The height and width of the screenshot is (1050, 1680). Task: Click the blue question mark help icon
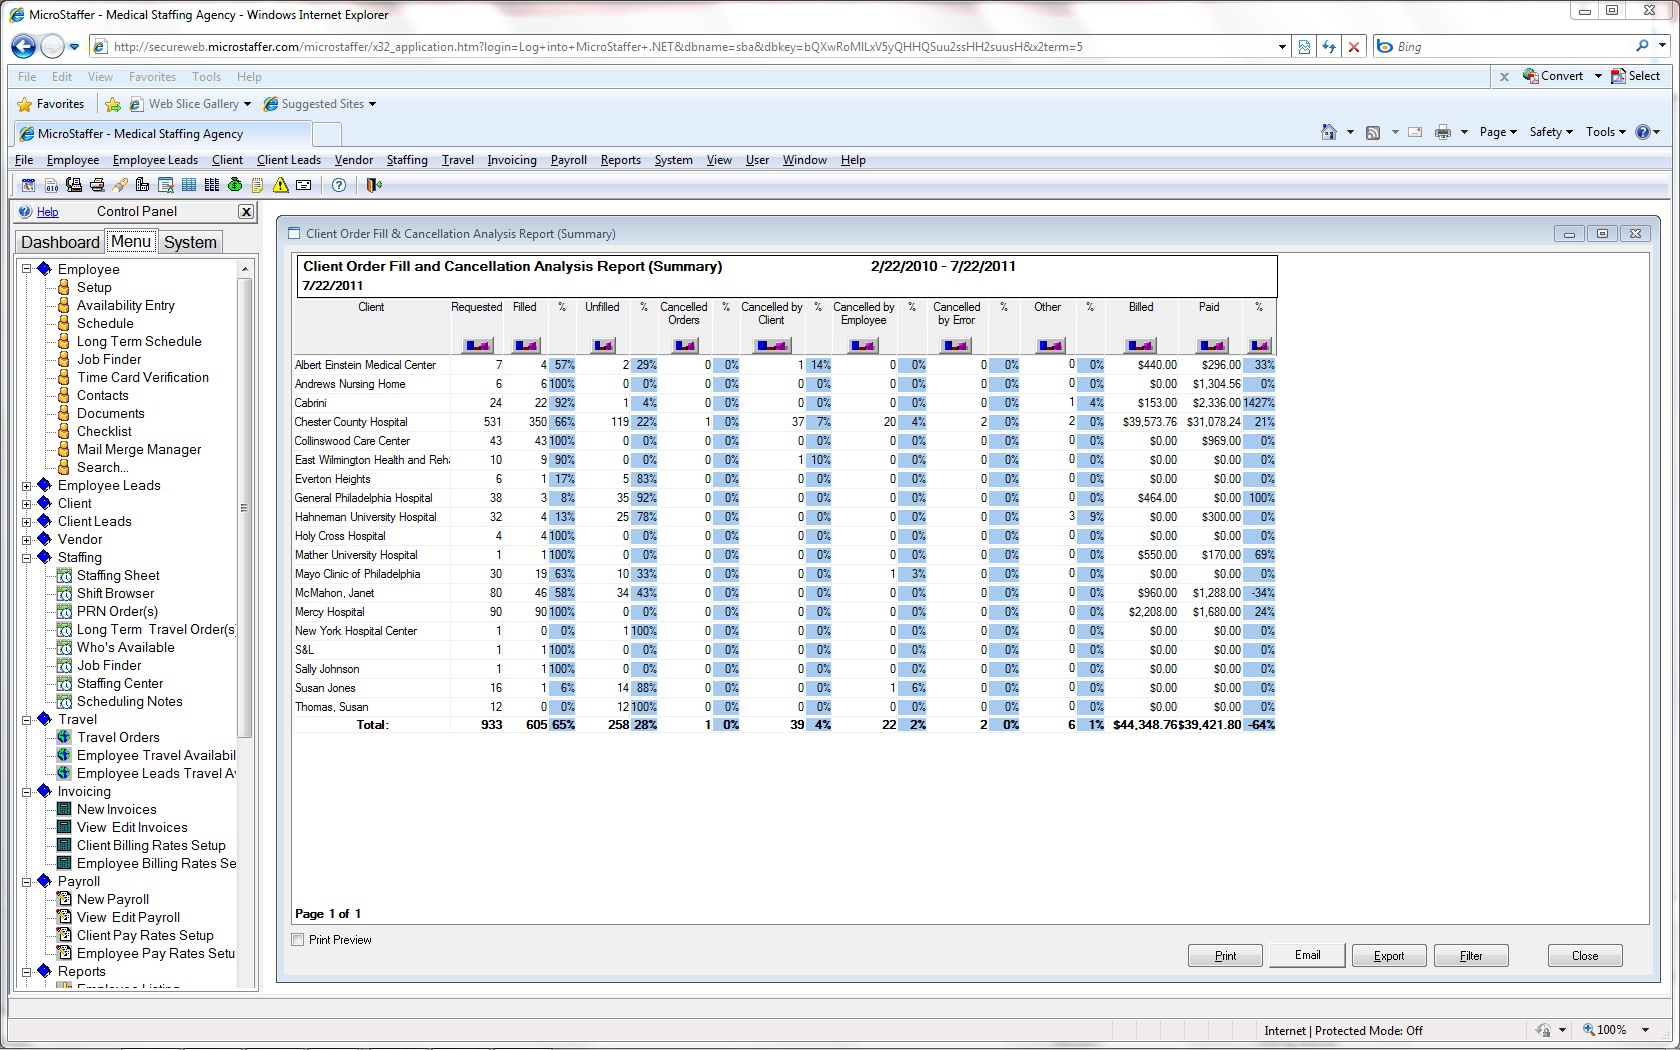[x=339, y=185]
